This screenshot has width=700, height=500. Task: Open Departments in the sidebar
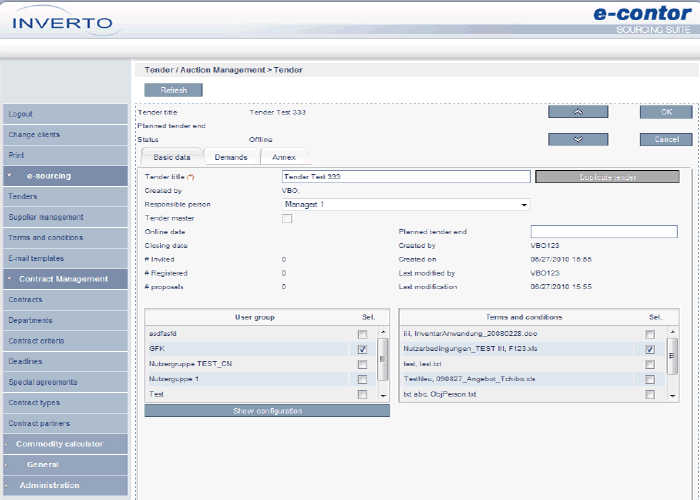(x=65, y=320)
